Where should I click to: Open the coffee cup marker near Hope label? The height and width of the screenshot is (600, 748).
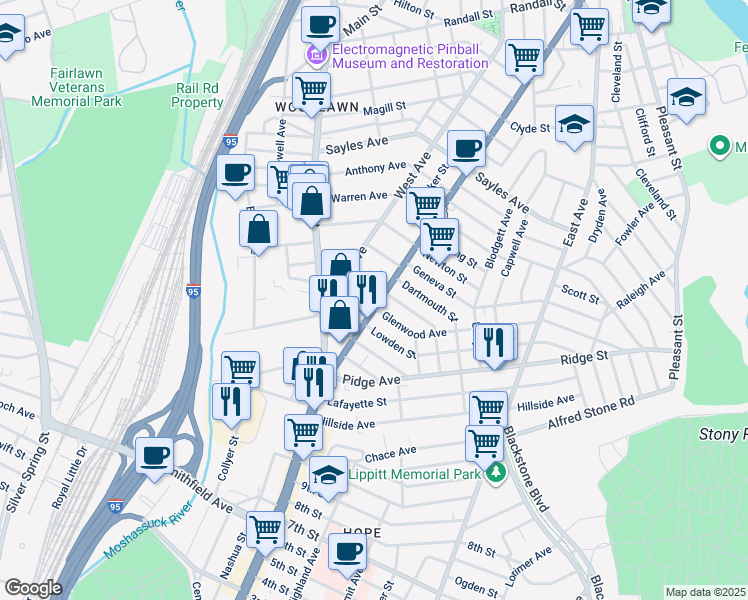click(348, 550)
